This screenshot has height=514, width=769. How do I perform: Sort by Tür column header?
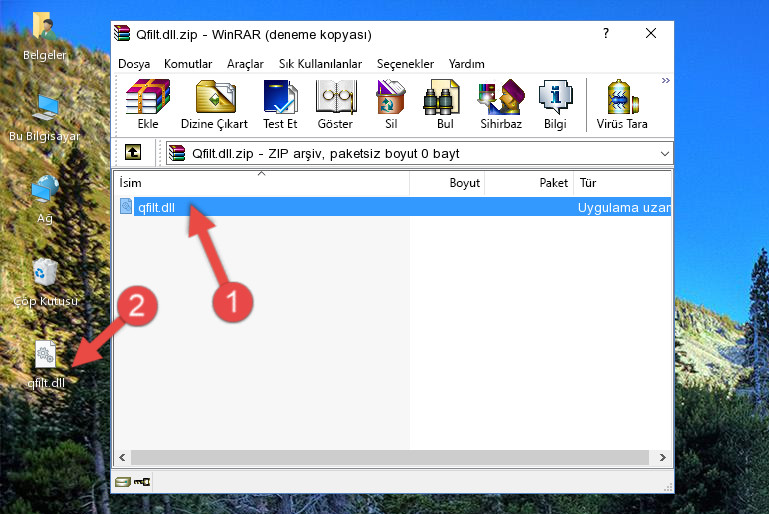pos(622,183)
